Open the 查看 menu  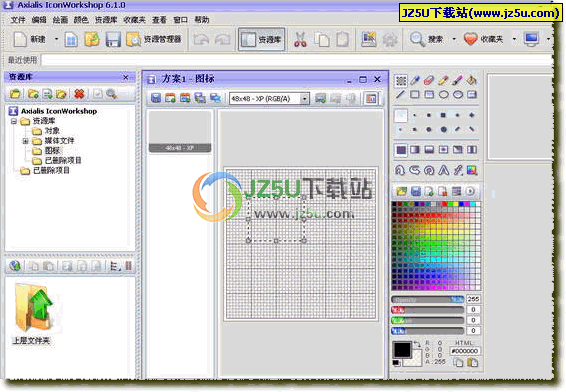(x=159, y=20)
